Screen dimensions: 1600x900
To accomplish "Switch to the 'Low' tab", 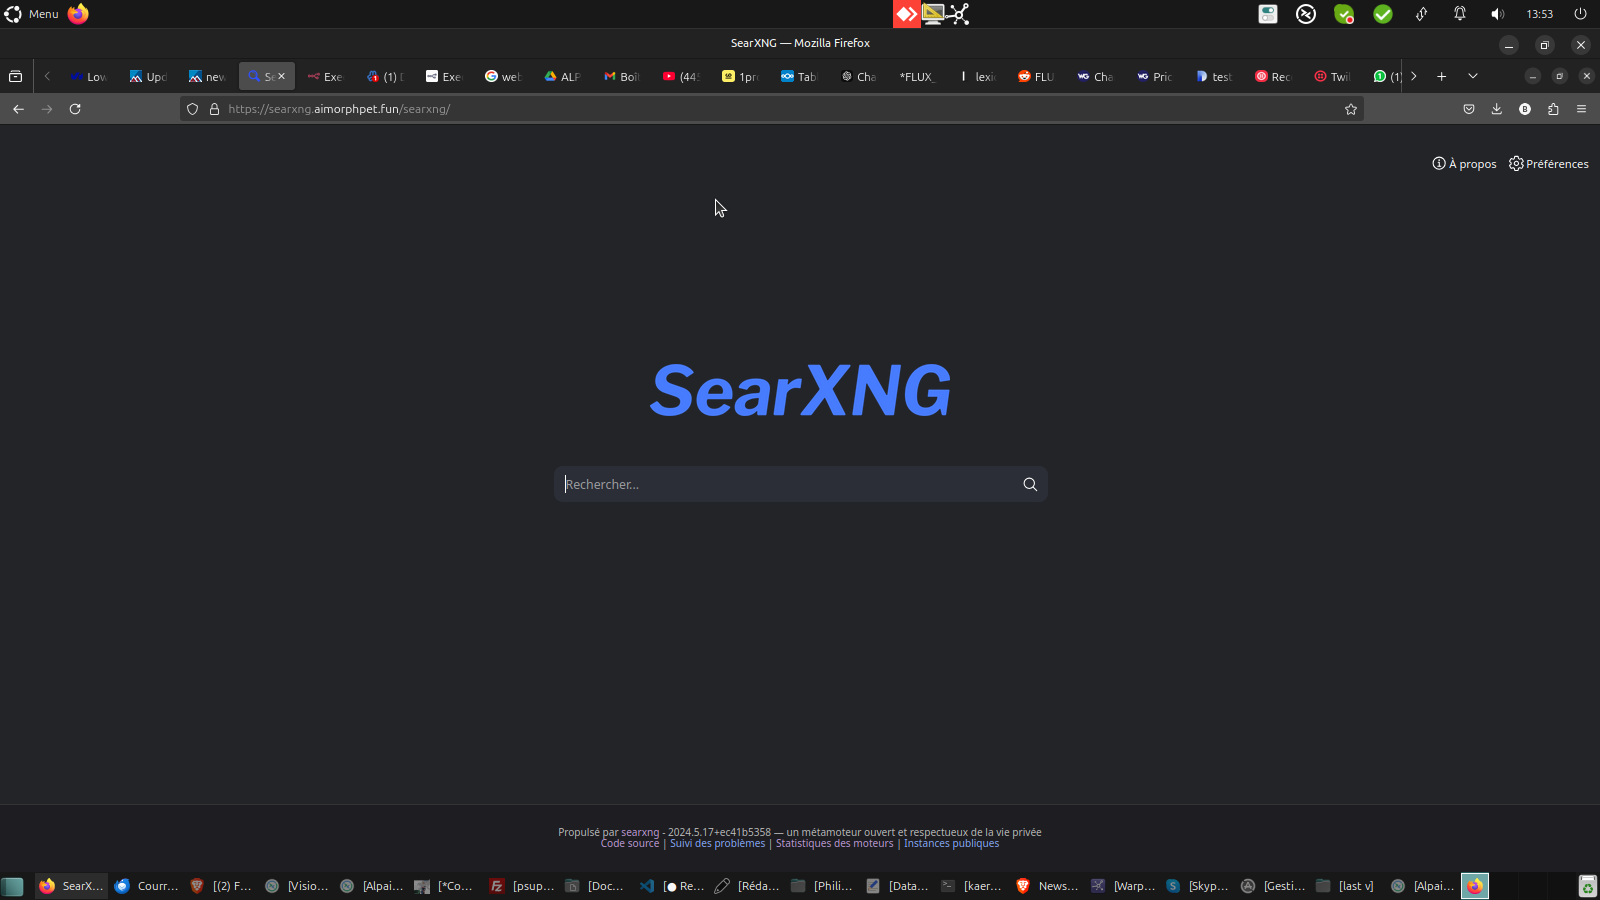I will coord(89,76).
